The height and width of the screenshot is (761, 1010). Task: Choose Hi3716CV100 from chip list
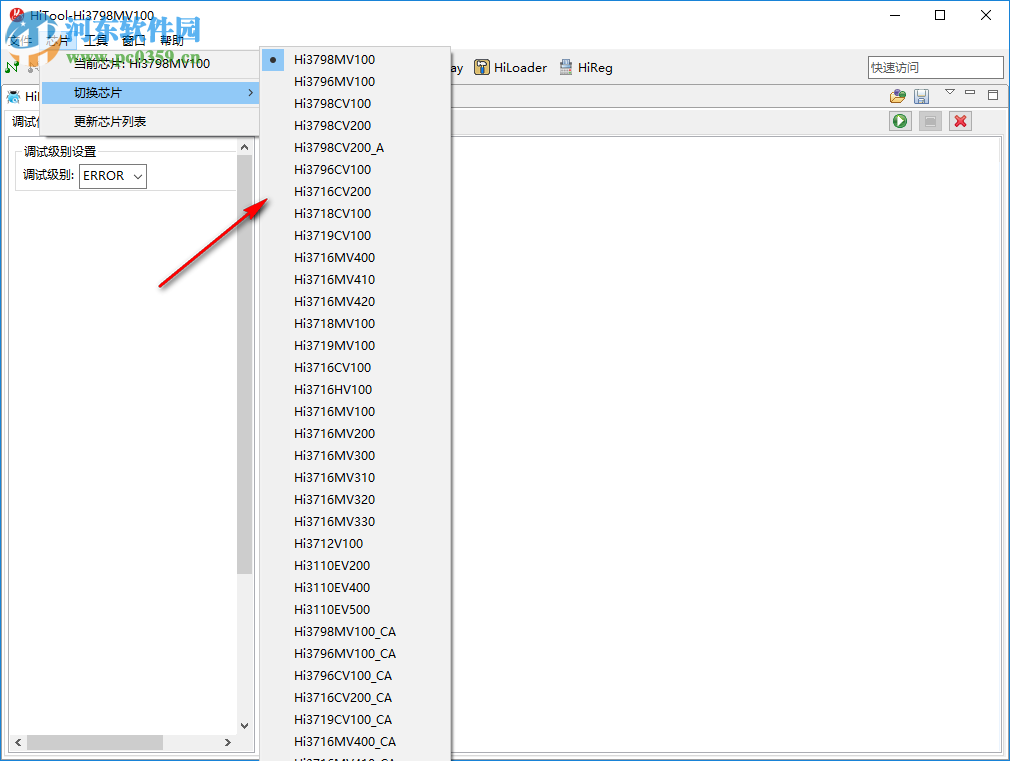coord(355,367)
